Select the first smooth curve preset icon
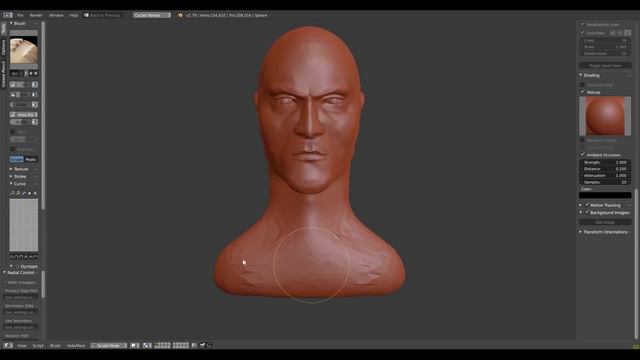Viewport: 640px width, 360px height. click(12, 257)
